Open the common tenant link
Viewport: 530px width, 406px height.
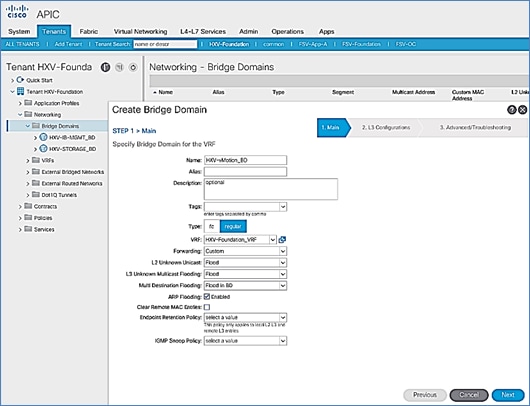(x=273, y=44)
